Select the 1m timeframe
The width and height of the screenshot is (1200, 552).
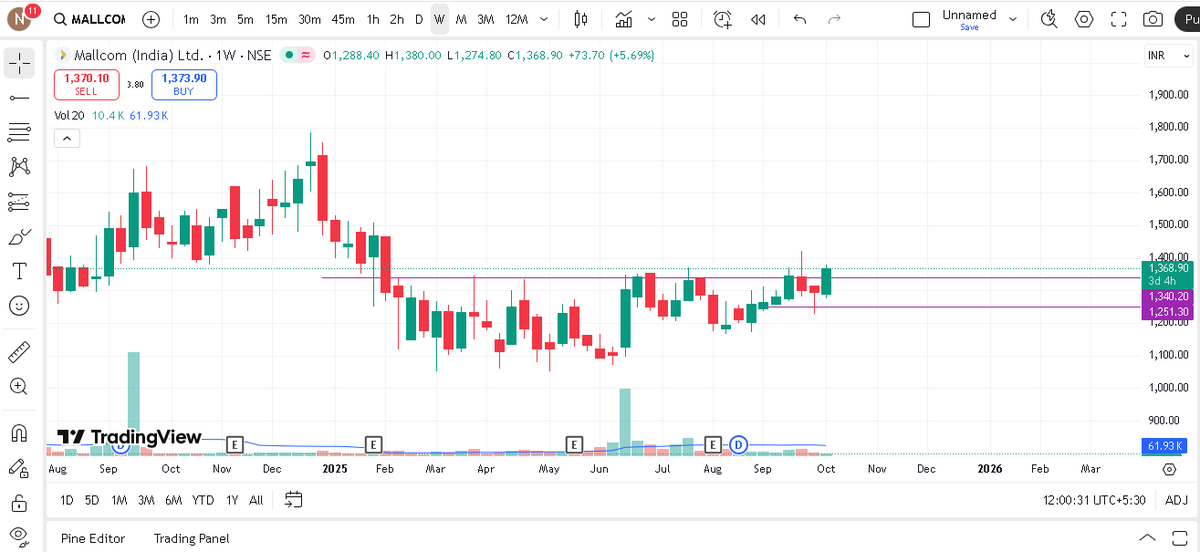point(191,19)
